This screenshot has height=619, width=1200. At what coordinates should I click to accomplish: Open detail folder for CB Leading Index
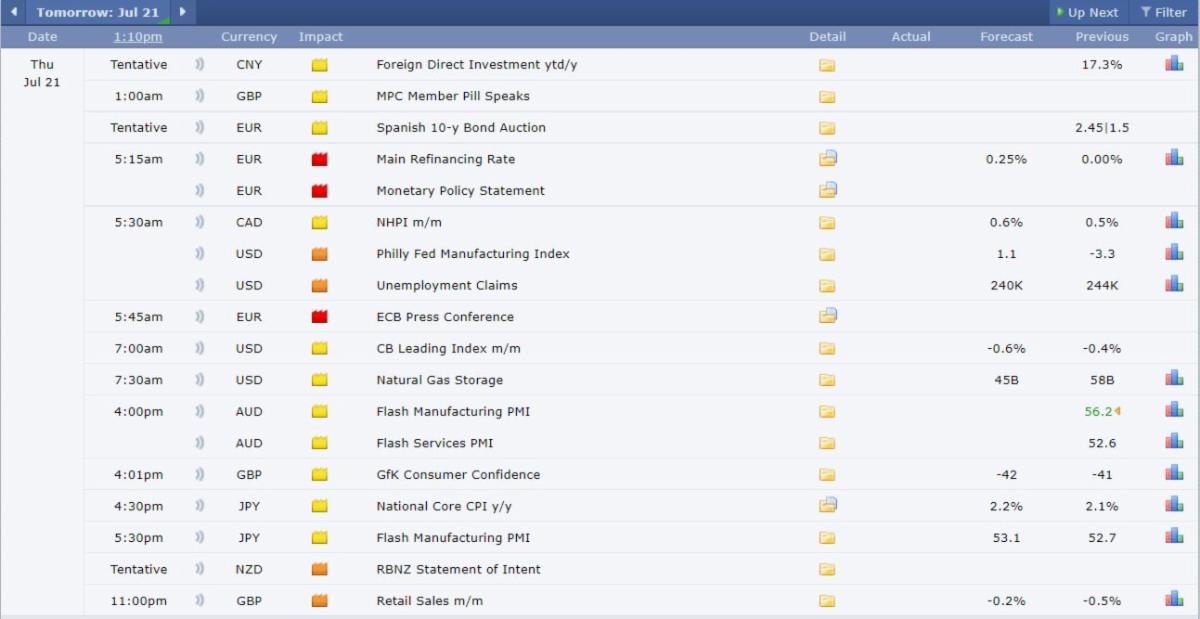coord(827,349)
